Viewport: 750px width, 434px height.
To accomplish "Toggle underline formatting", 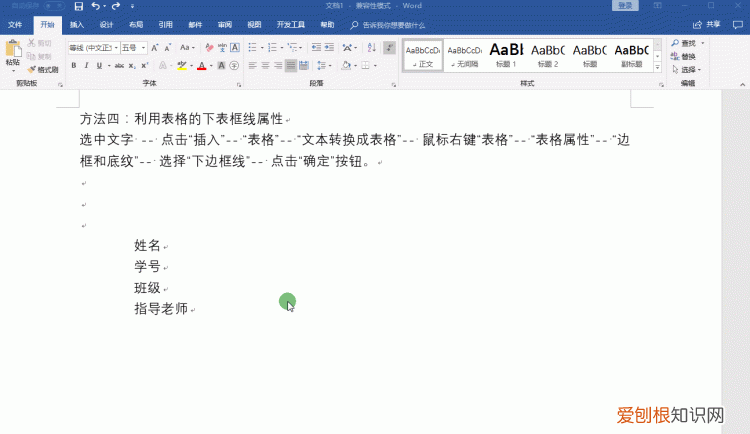I will (x=99, y=66).
